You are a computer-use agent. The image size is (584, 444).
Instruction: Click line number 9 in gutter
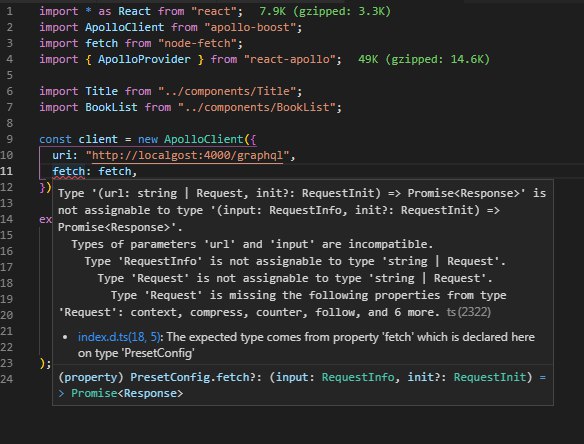[x=9, y=139]
